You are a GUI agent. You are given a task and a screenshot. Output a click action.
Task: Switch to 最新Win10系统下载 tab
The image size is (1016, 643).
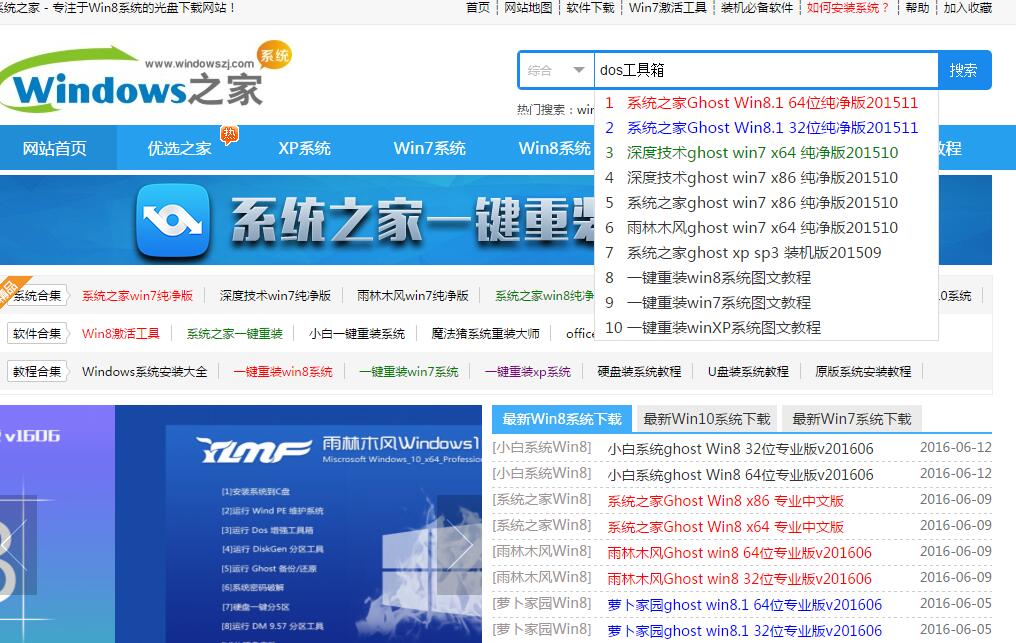click(x=707, y=419)
